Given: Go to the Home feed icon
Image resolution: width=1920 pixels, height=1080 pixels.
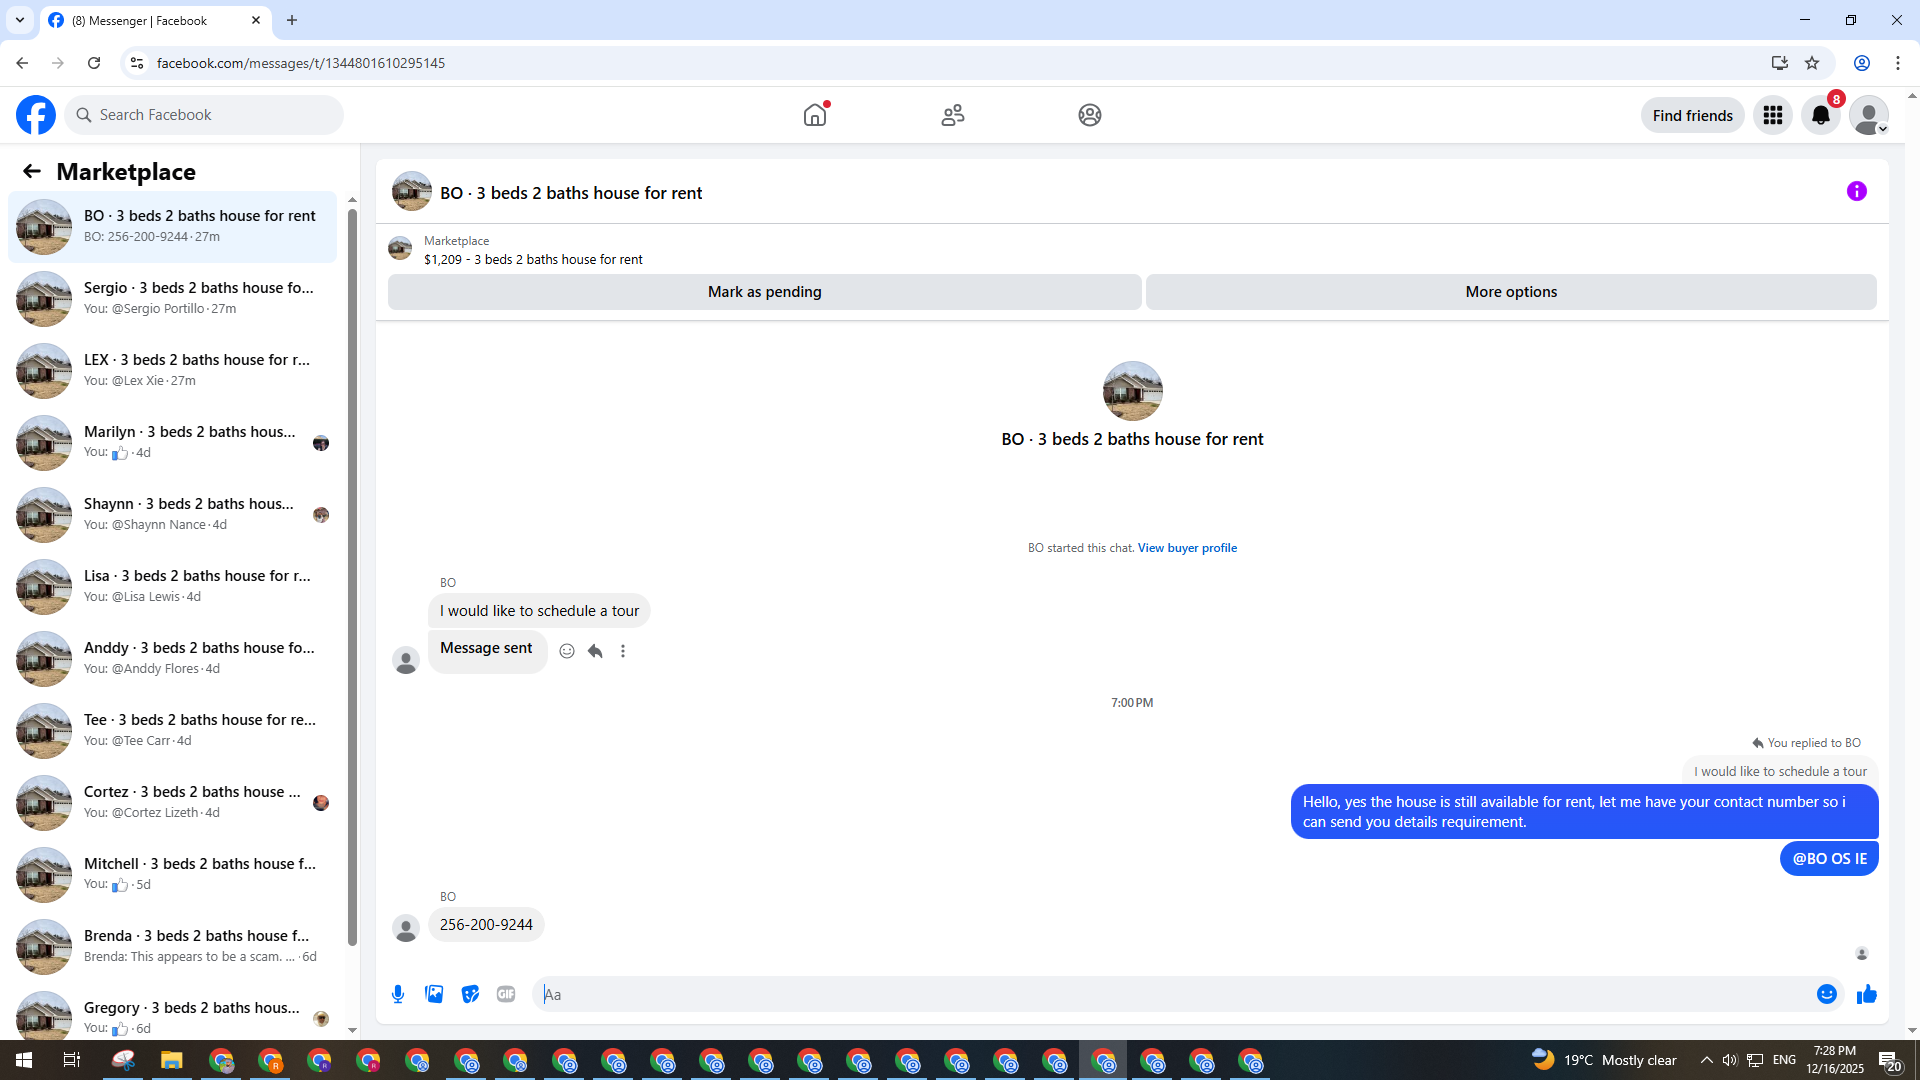Looking at the screenshot, I should coord(815,115).
